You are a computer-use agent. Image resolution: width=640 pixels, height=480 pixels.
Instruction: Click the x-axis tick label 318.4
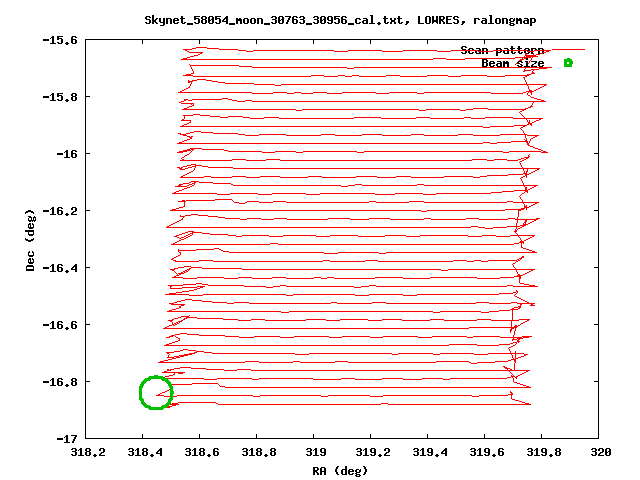(x=145, y=452)
